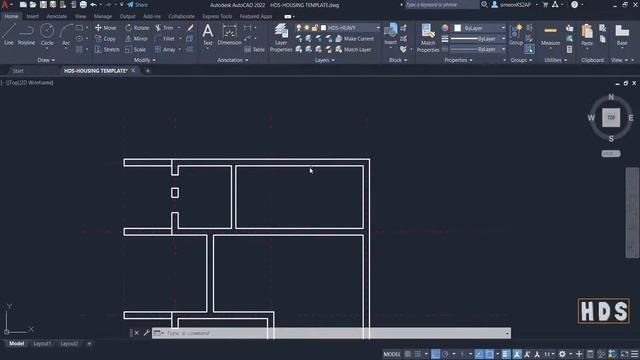Toggle object snap tracking in status bar

click(479, 354)
